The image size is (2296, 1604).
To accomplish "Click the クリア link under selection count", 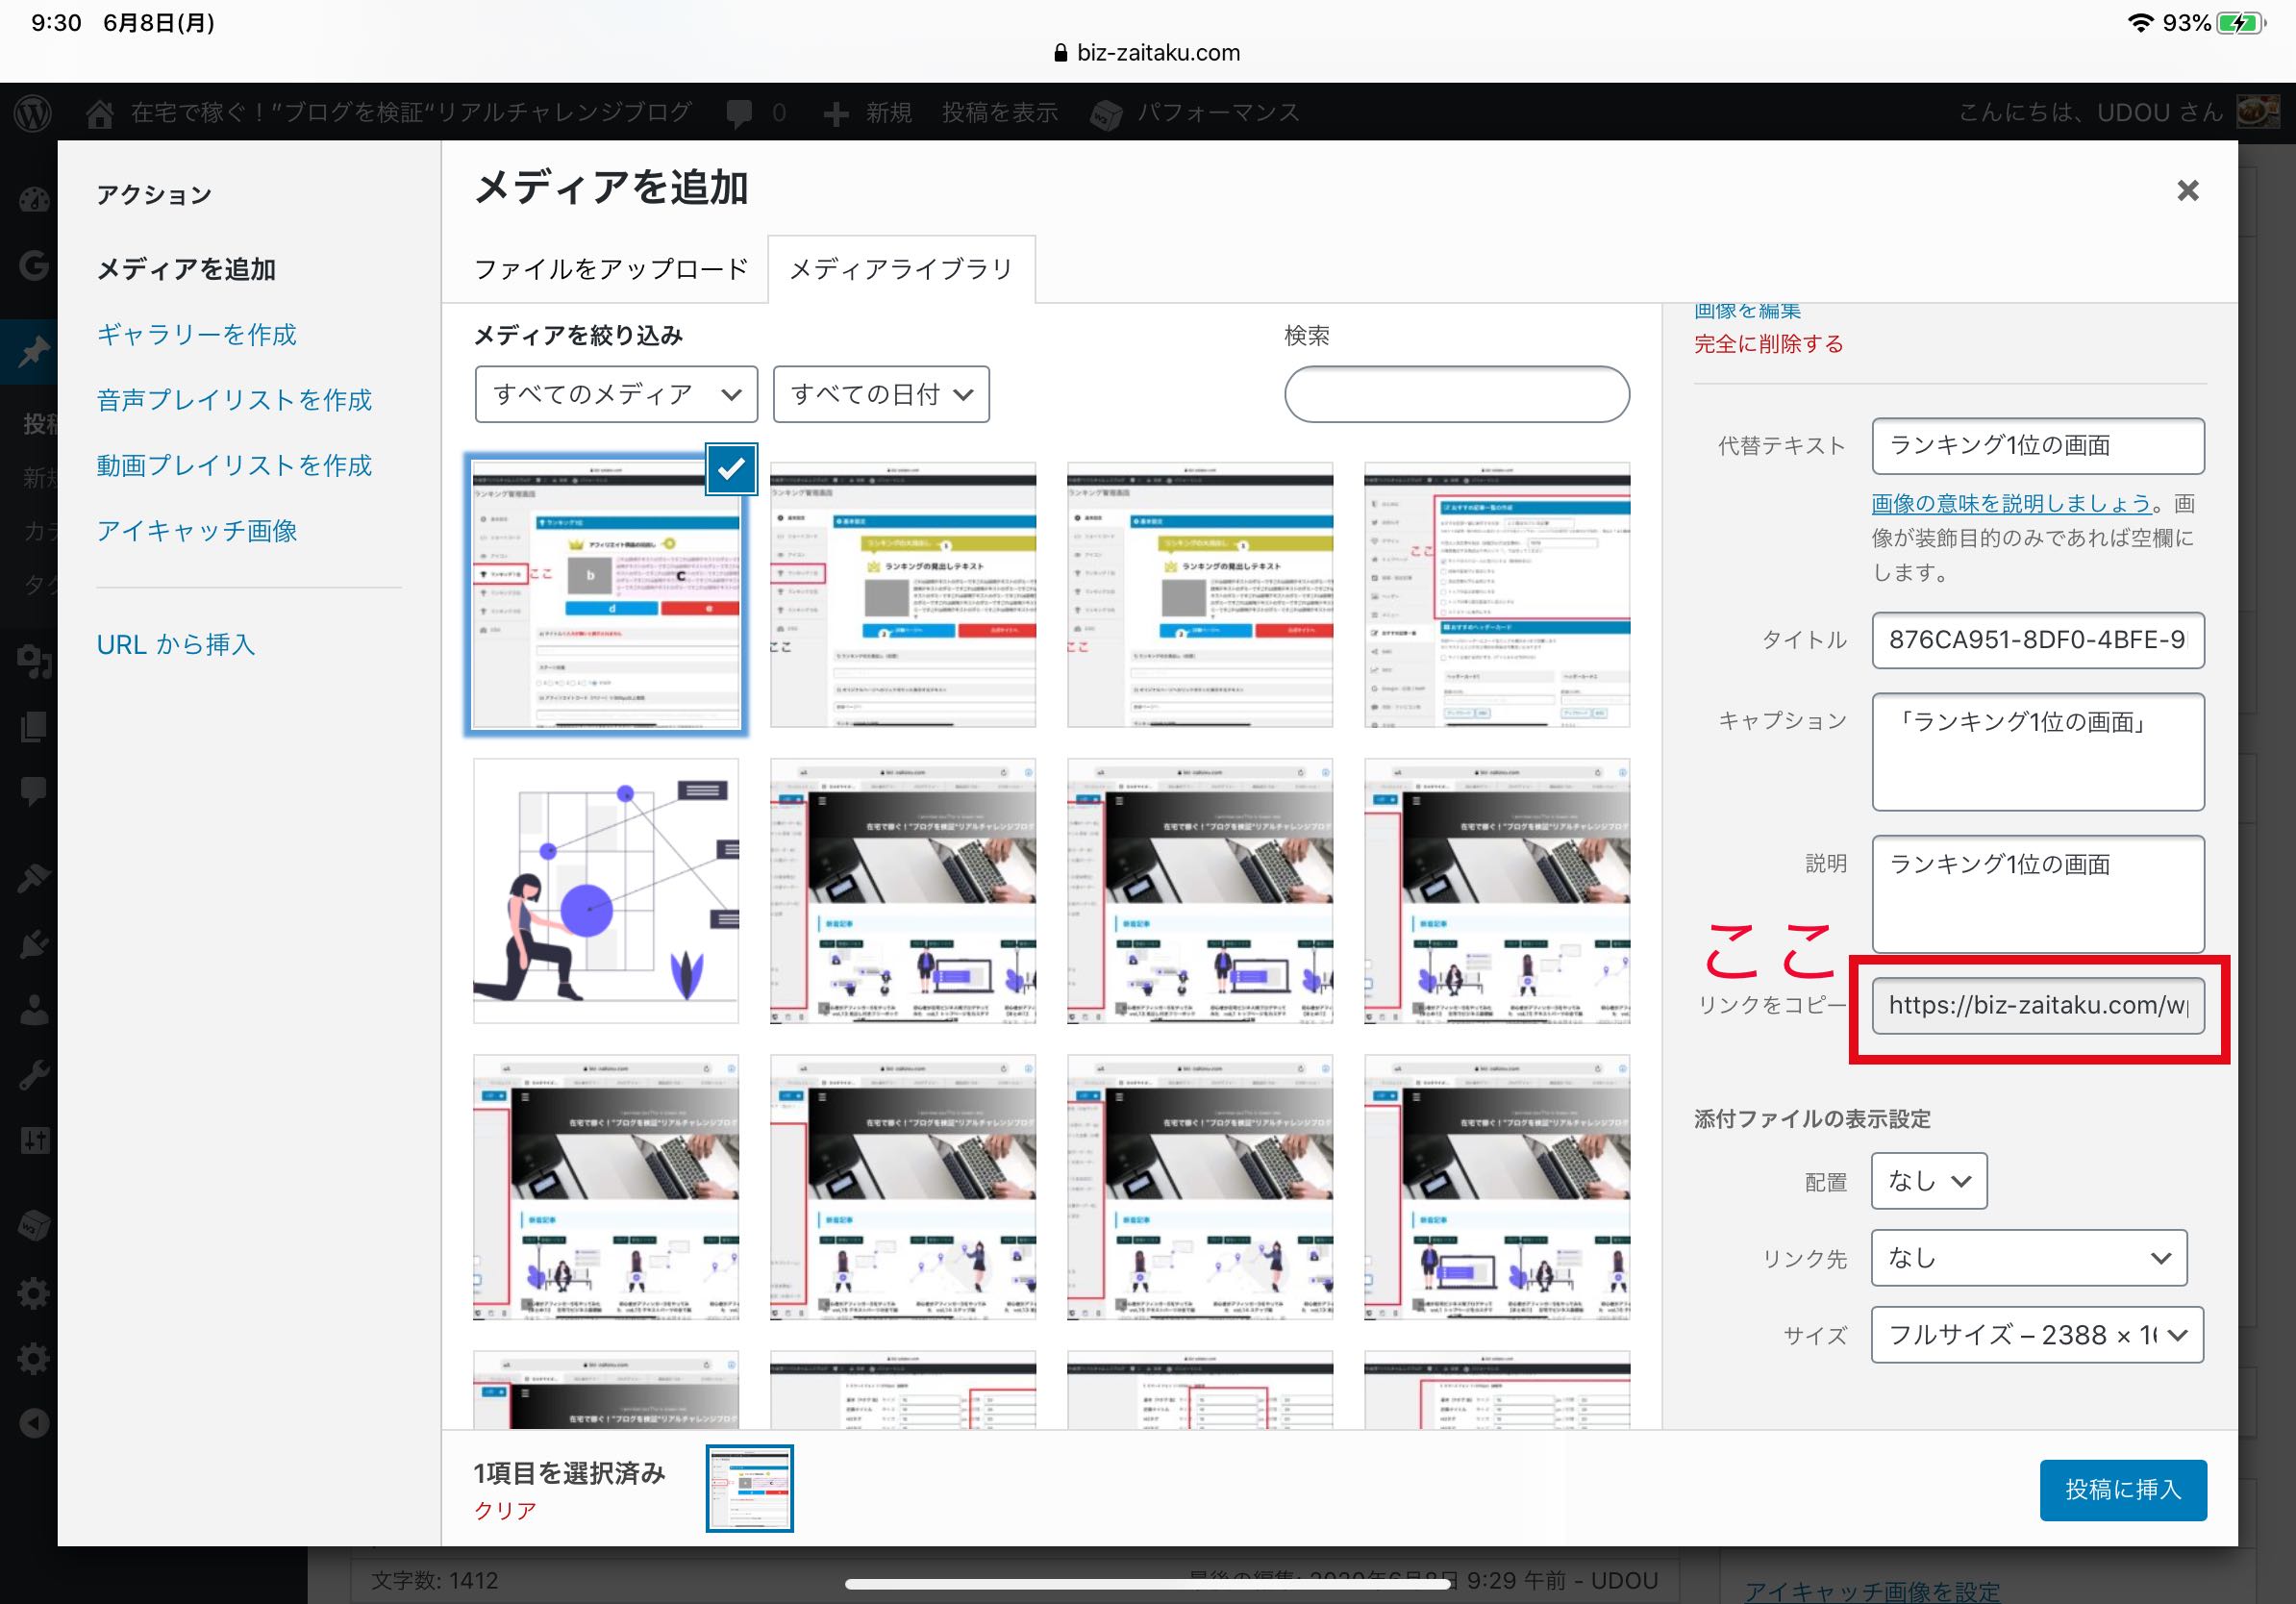I will click(505, 1510).
